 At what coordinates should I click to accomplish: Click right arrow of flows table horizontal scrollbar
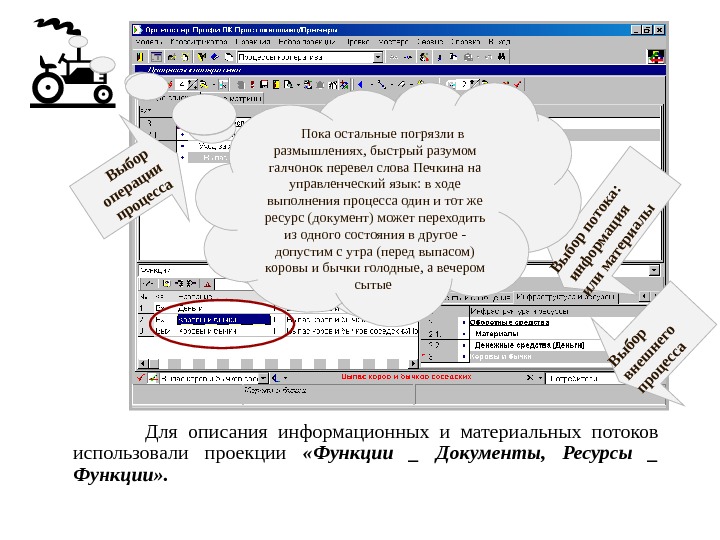click(413, 364)
